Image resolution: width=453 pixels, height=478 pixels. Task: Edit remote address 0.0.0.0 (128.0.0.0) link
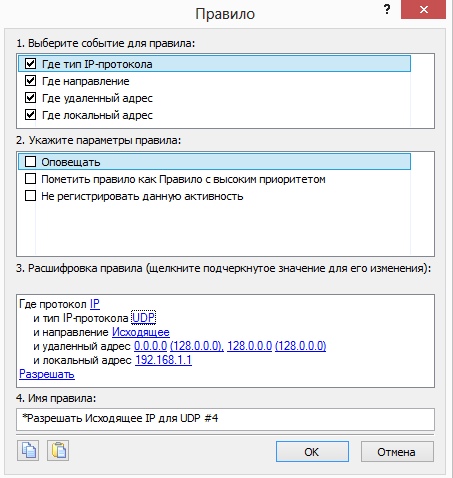click(179, 346)
